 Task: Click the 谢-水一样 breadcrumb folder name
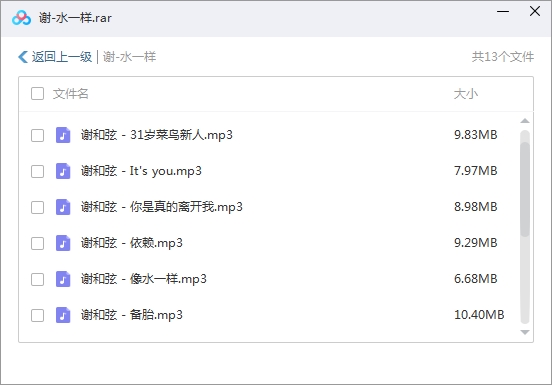129,57
